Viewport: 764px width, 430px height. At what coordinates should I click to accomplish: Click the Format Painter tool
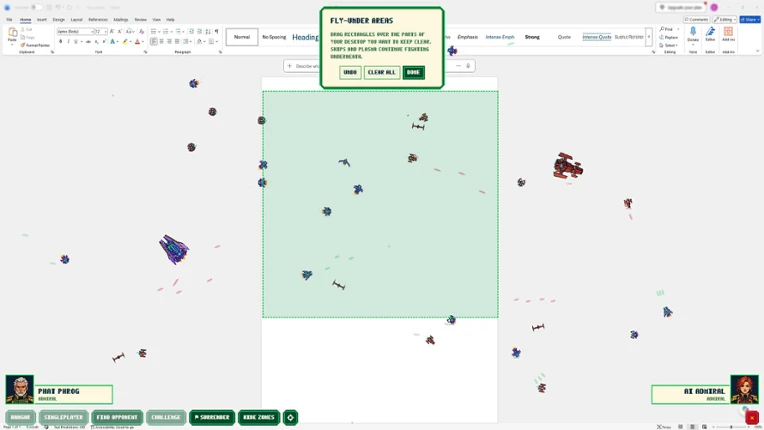click(x=36, y=45)
